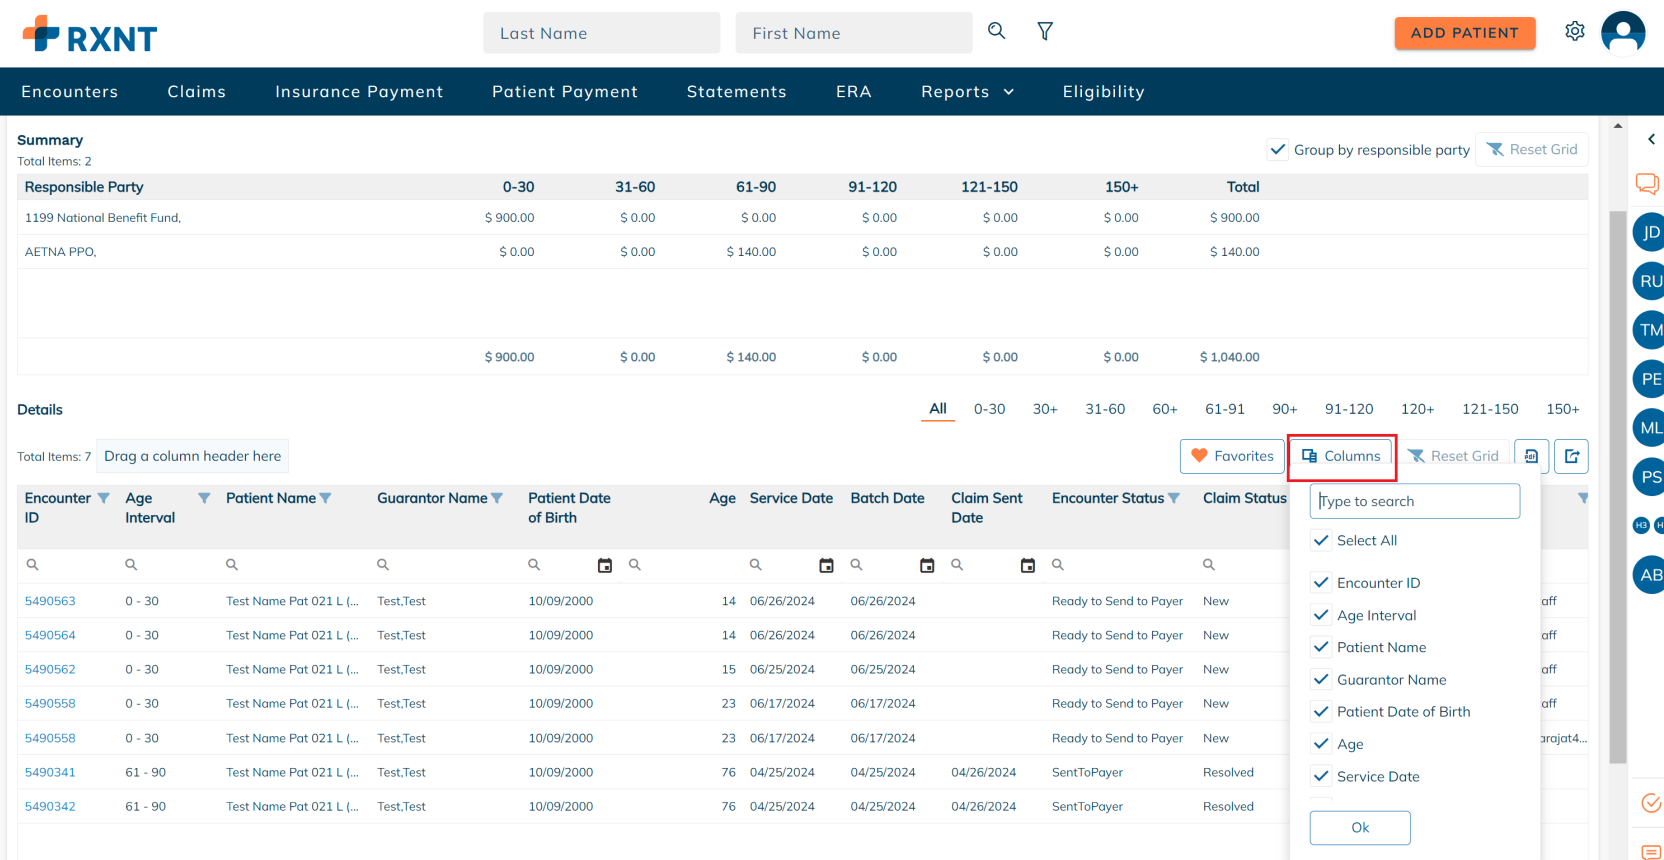Click the column search input field
This screenshot has height=860, width=1664.
coord(1414,501)
